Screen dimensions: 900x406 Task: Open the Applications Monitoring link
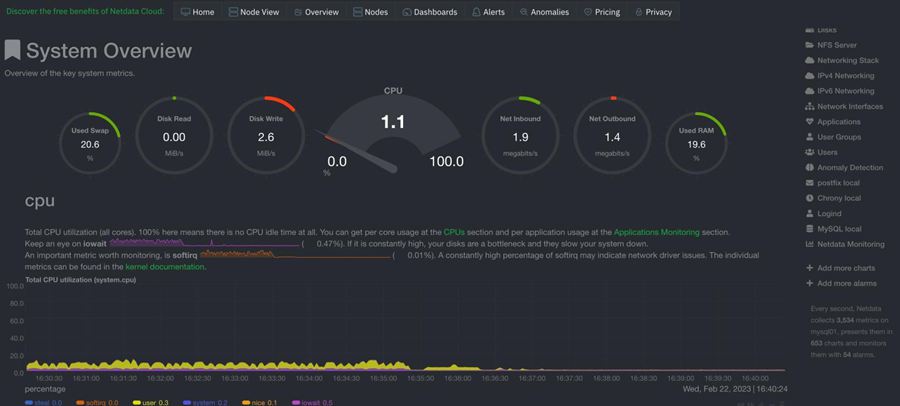point(656,232)
